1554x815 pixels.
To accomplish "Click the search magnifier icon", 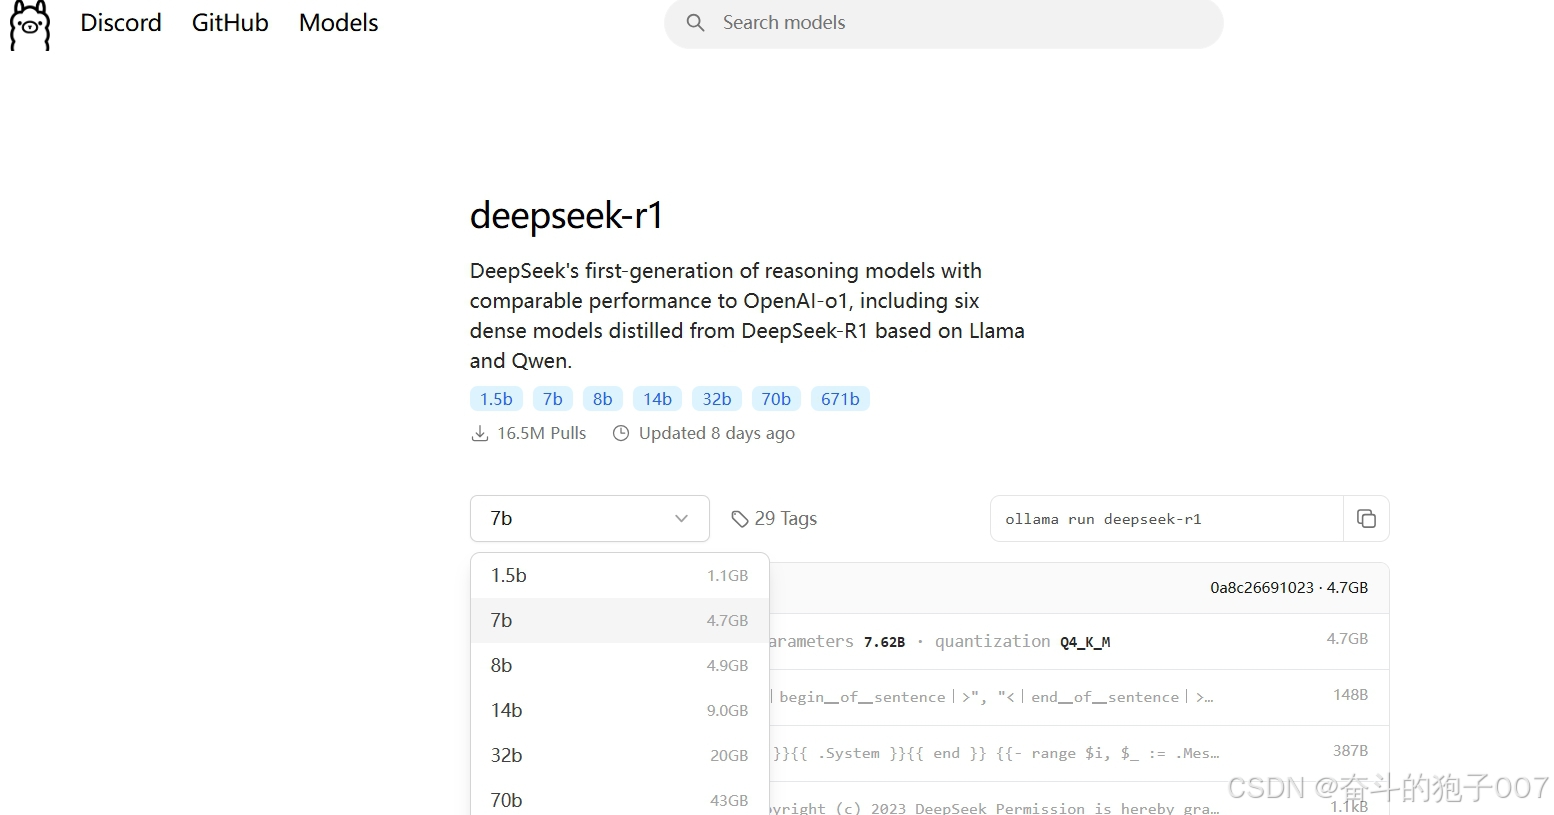I will point(695,22).
